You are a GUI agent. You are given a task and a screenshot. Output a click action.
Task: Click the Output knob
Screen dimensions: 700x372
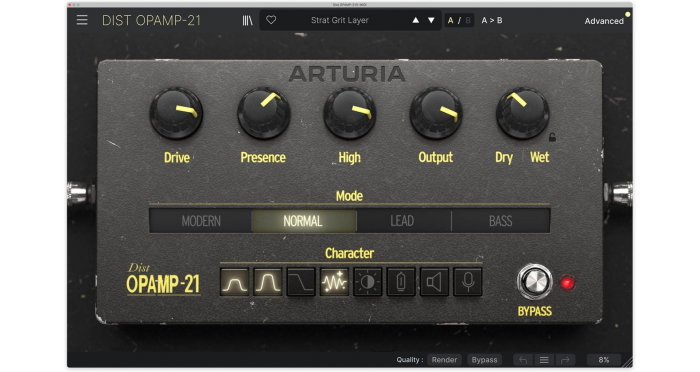(x=436, y=113)
